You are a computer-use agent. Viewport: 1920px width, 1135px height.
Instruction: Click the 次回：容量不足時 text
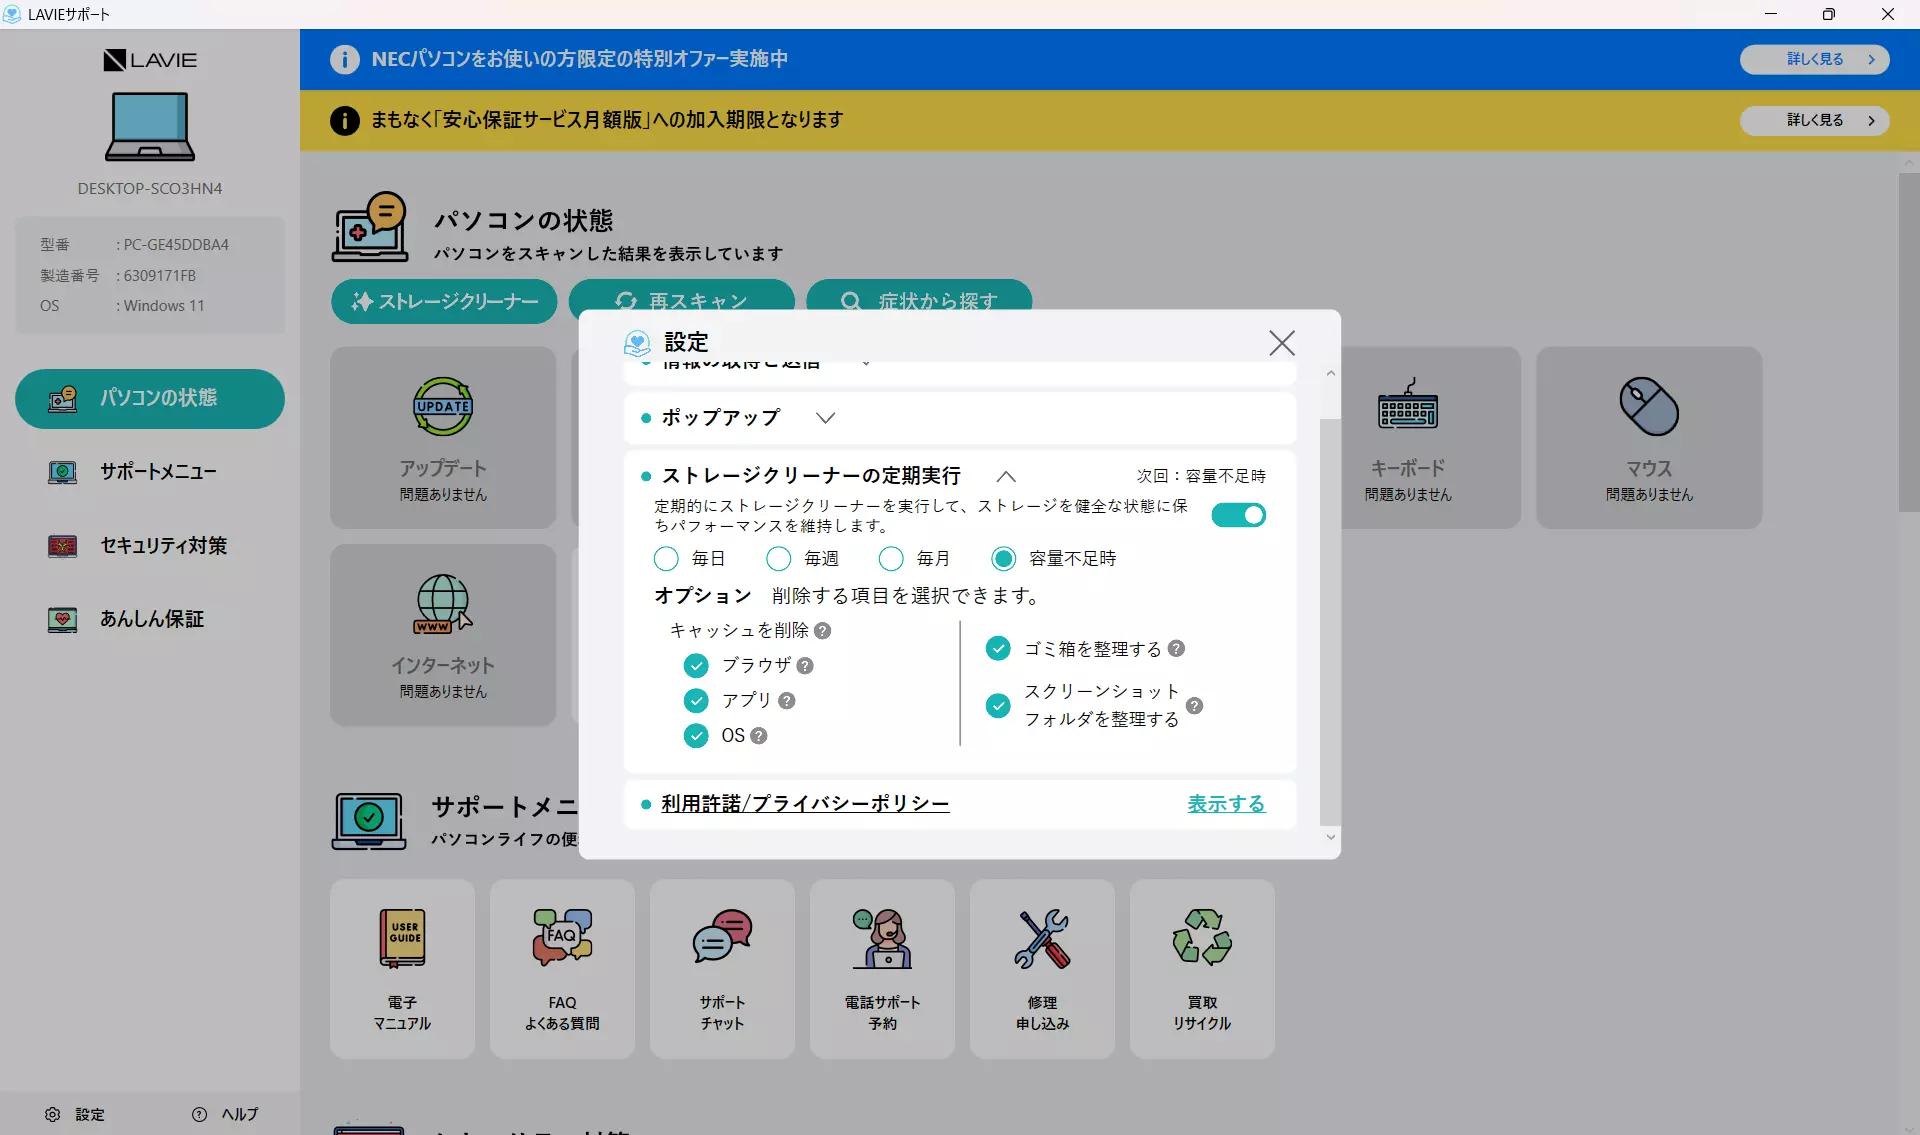tap(1201, 476)
